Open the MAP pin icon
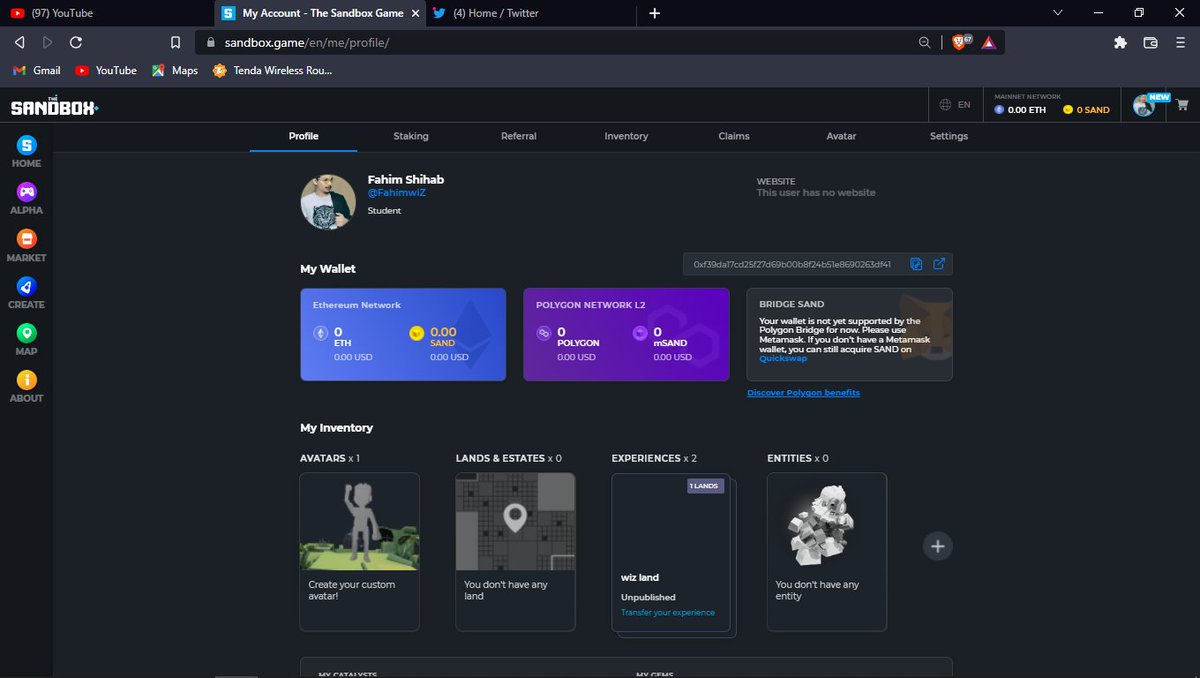The height and width of the screenshot is (678, 1200). click(x=26, y=332)
